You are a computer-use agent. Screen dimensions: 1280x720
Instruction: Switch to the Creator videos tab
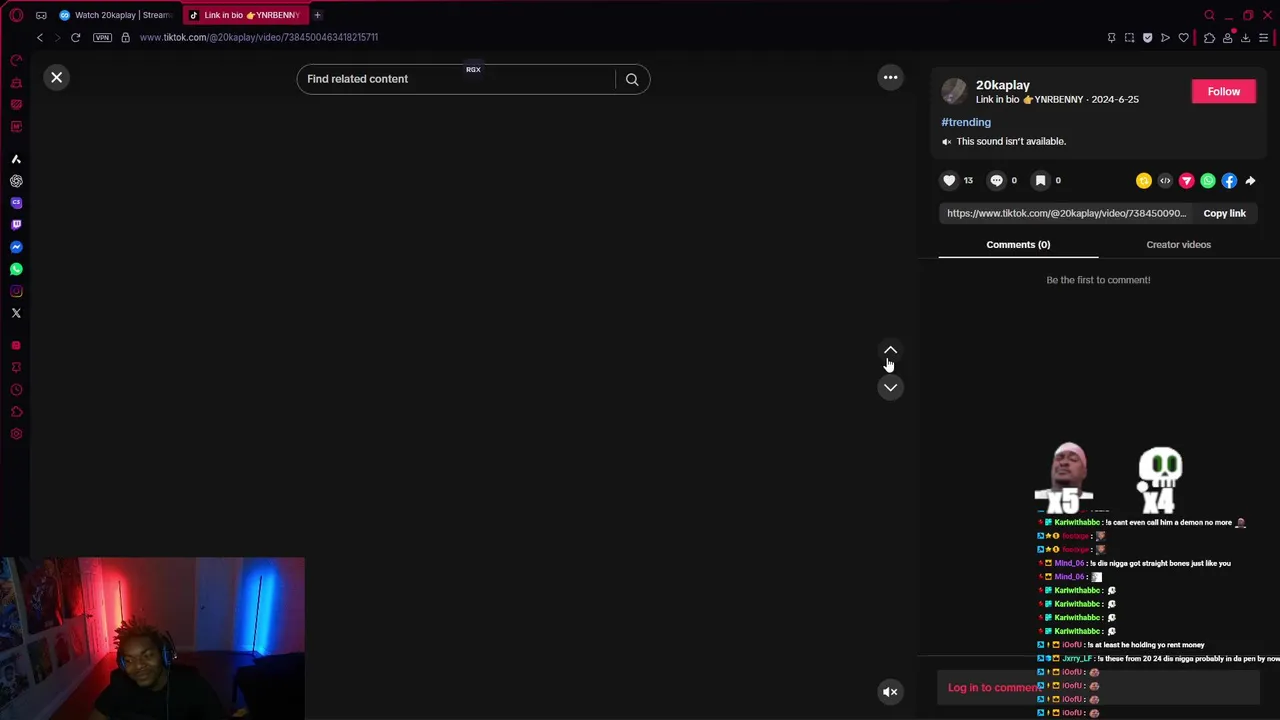pos(1178,244)
